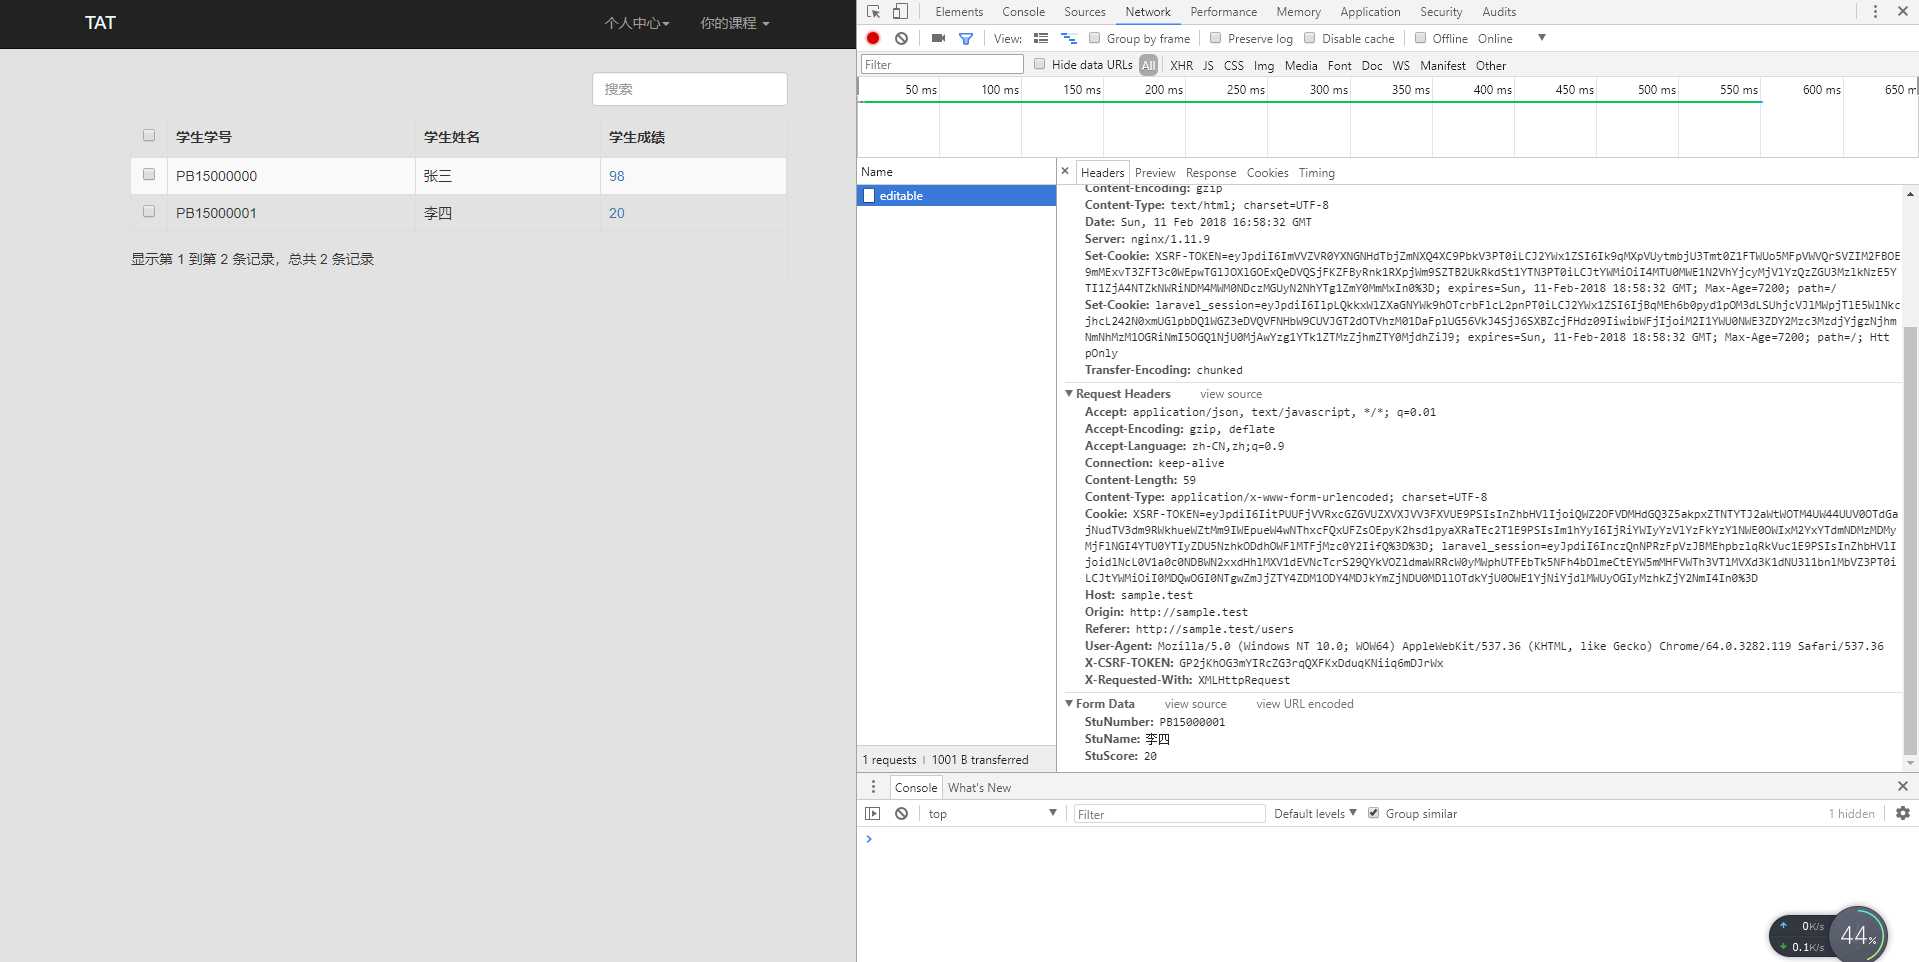The image size is (1919, 962).
Task: Filter requests by XHR
Action: click(1181, 65)
